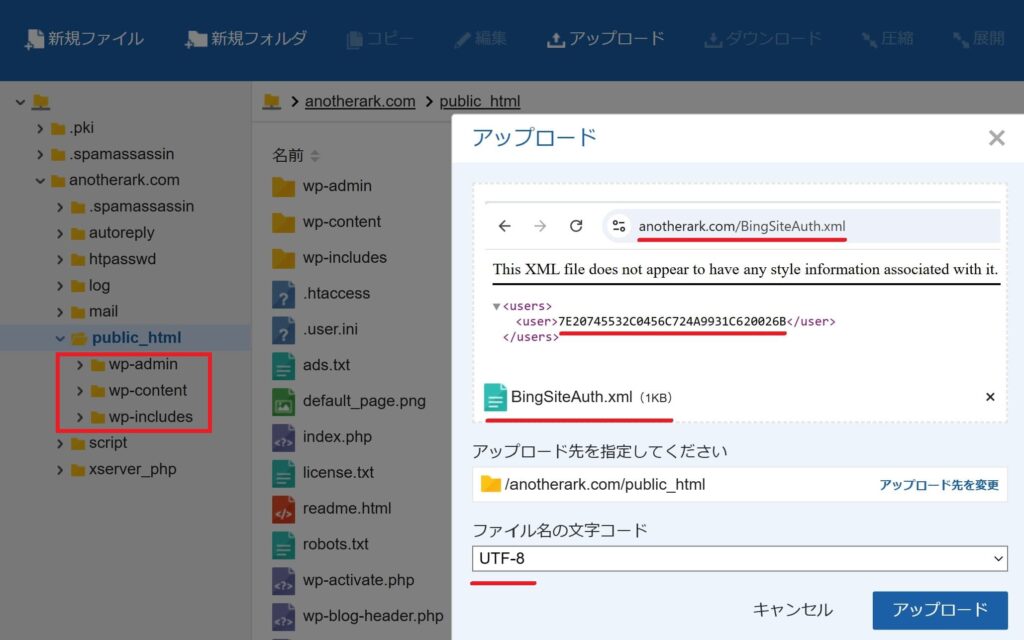
Task: Click the コピー toolbar item
Action: click(x=380, y=39)
